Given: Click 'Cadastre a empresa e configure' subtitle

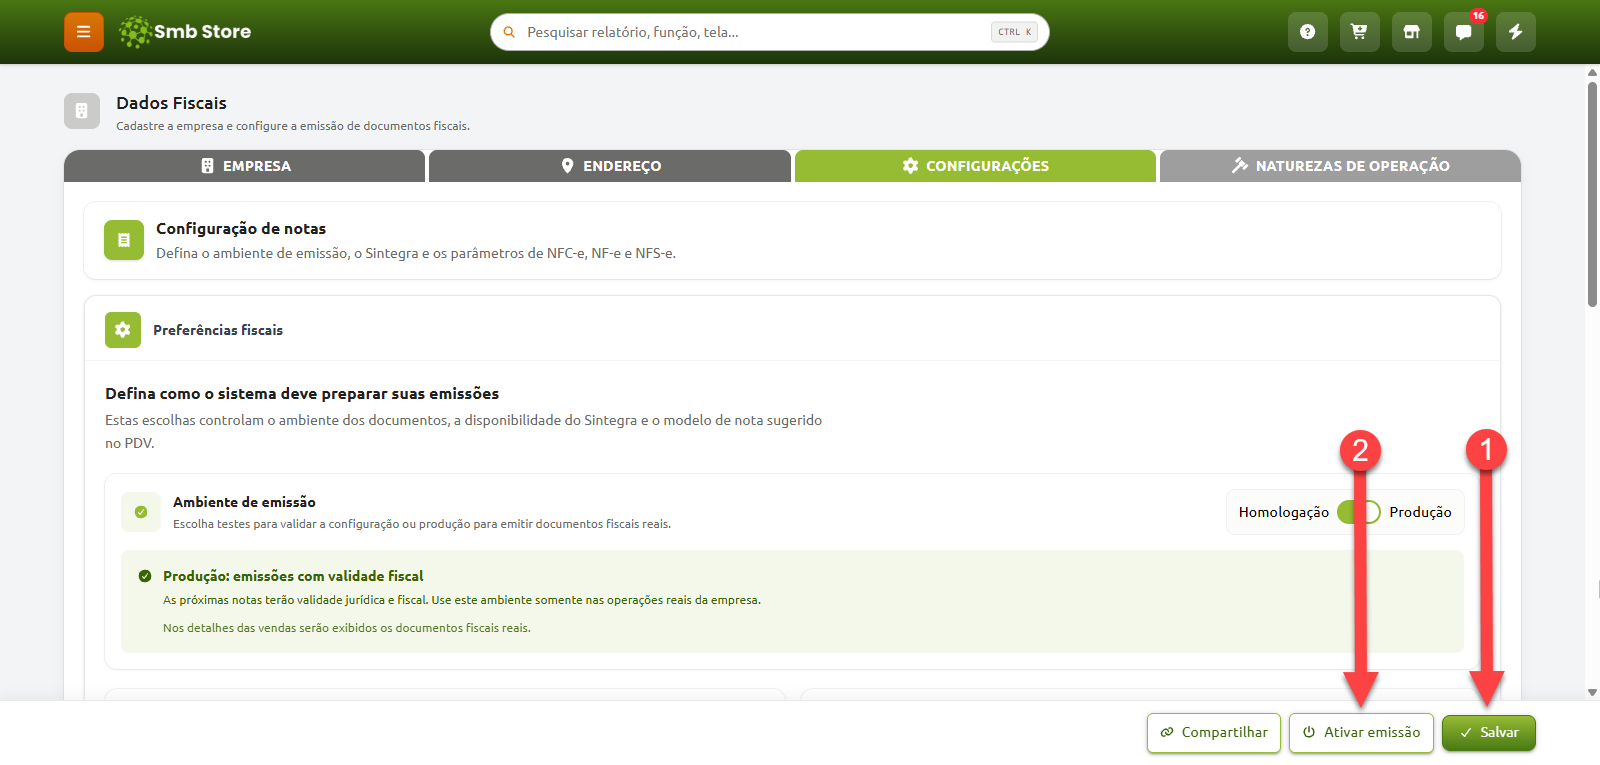Looking at the screenshot, I should click(x=293, y=126).
